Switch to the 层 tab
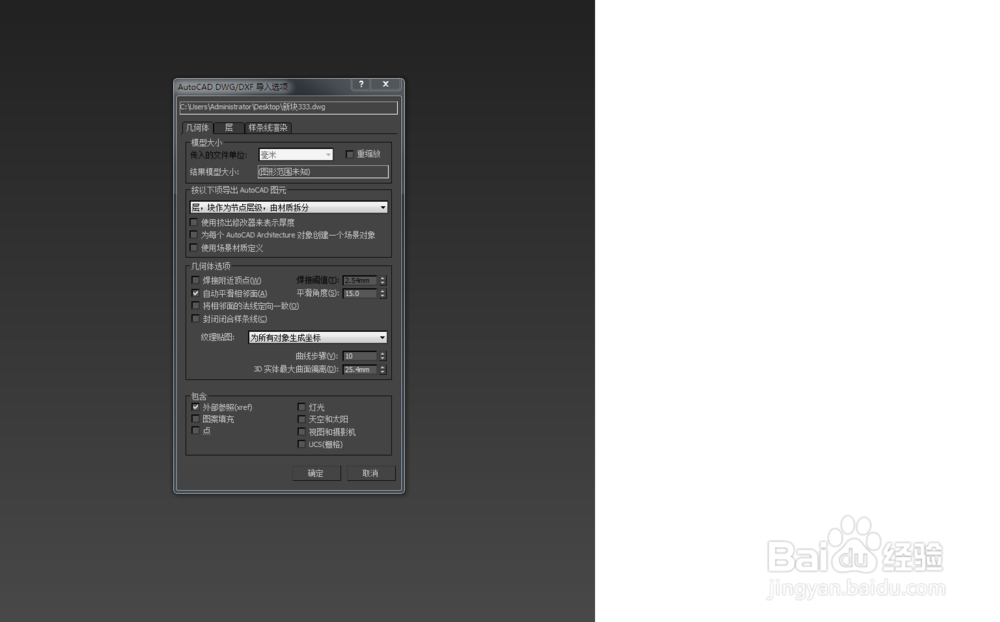 [229, 128]
